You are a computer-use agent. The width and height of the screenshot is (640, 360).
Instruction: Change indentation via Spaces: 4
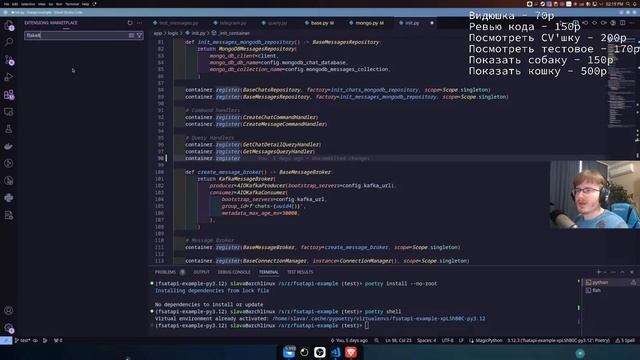pos(427,340)
